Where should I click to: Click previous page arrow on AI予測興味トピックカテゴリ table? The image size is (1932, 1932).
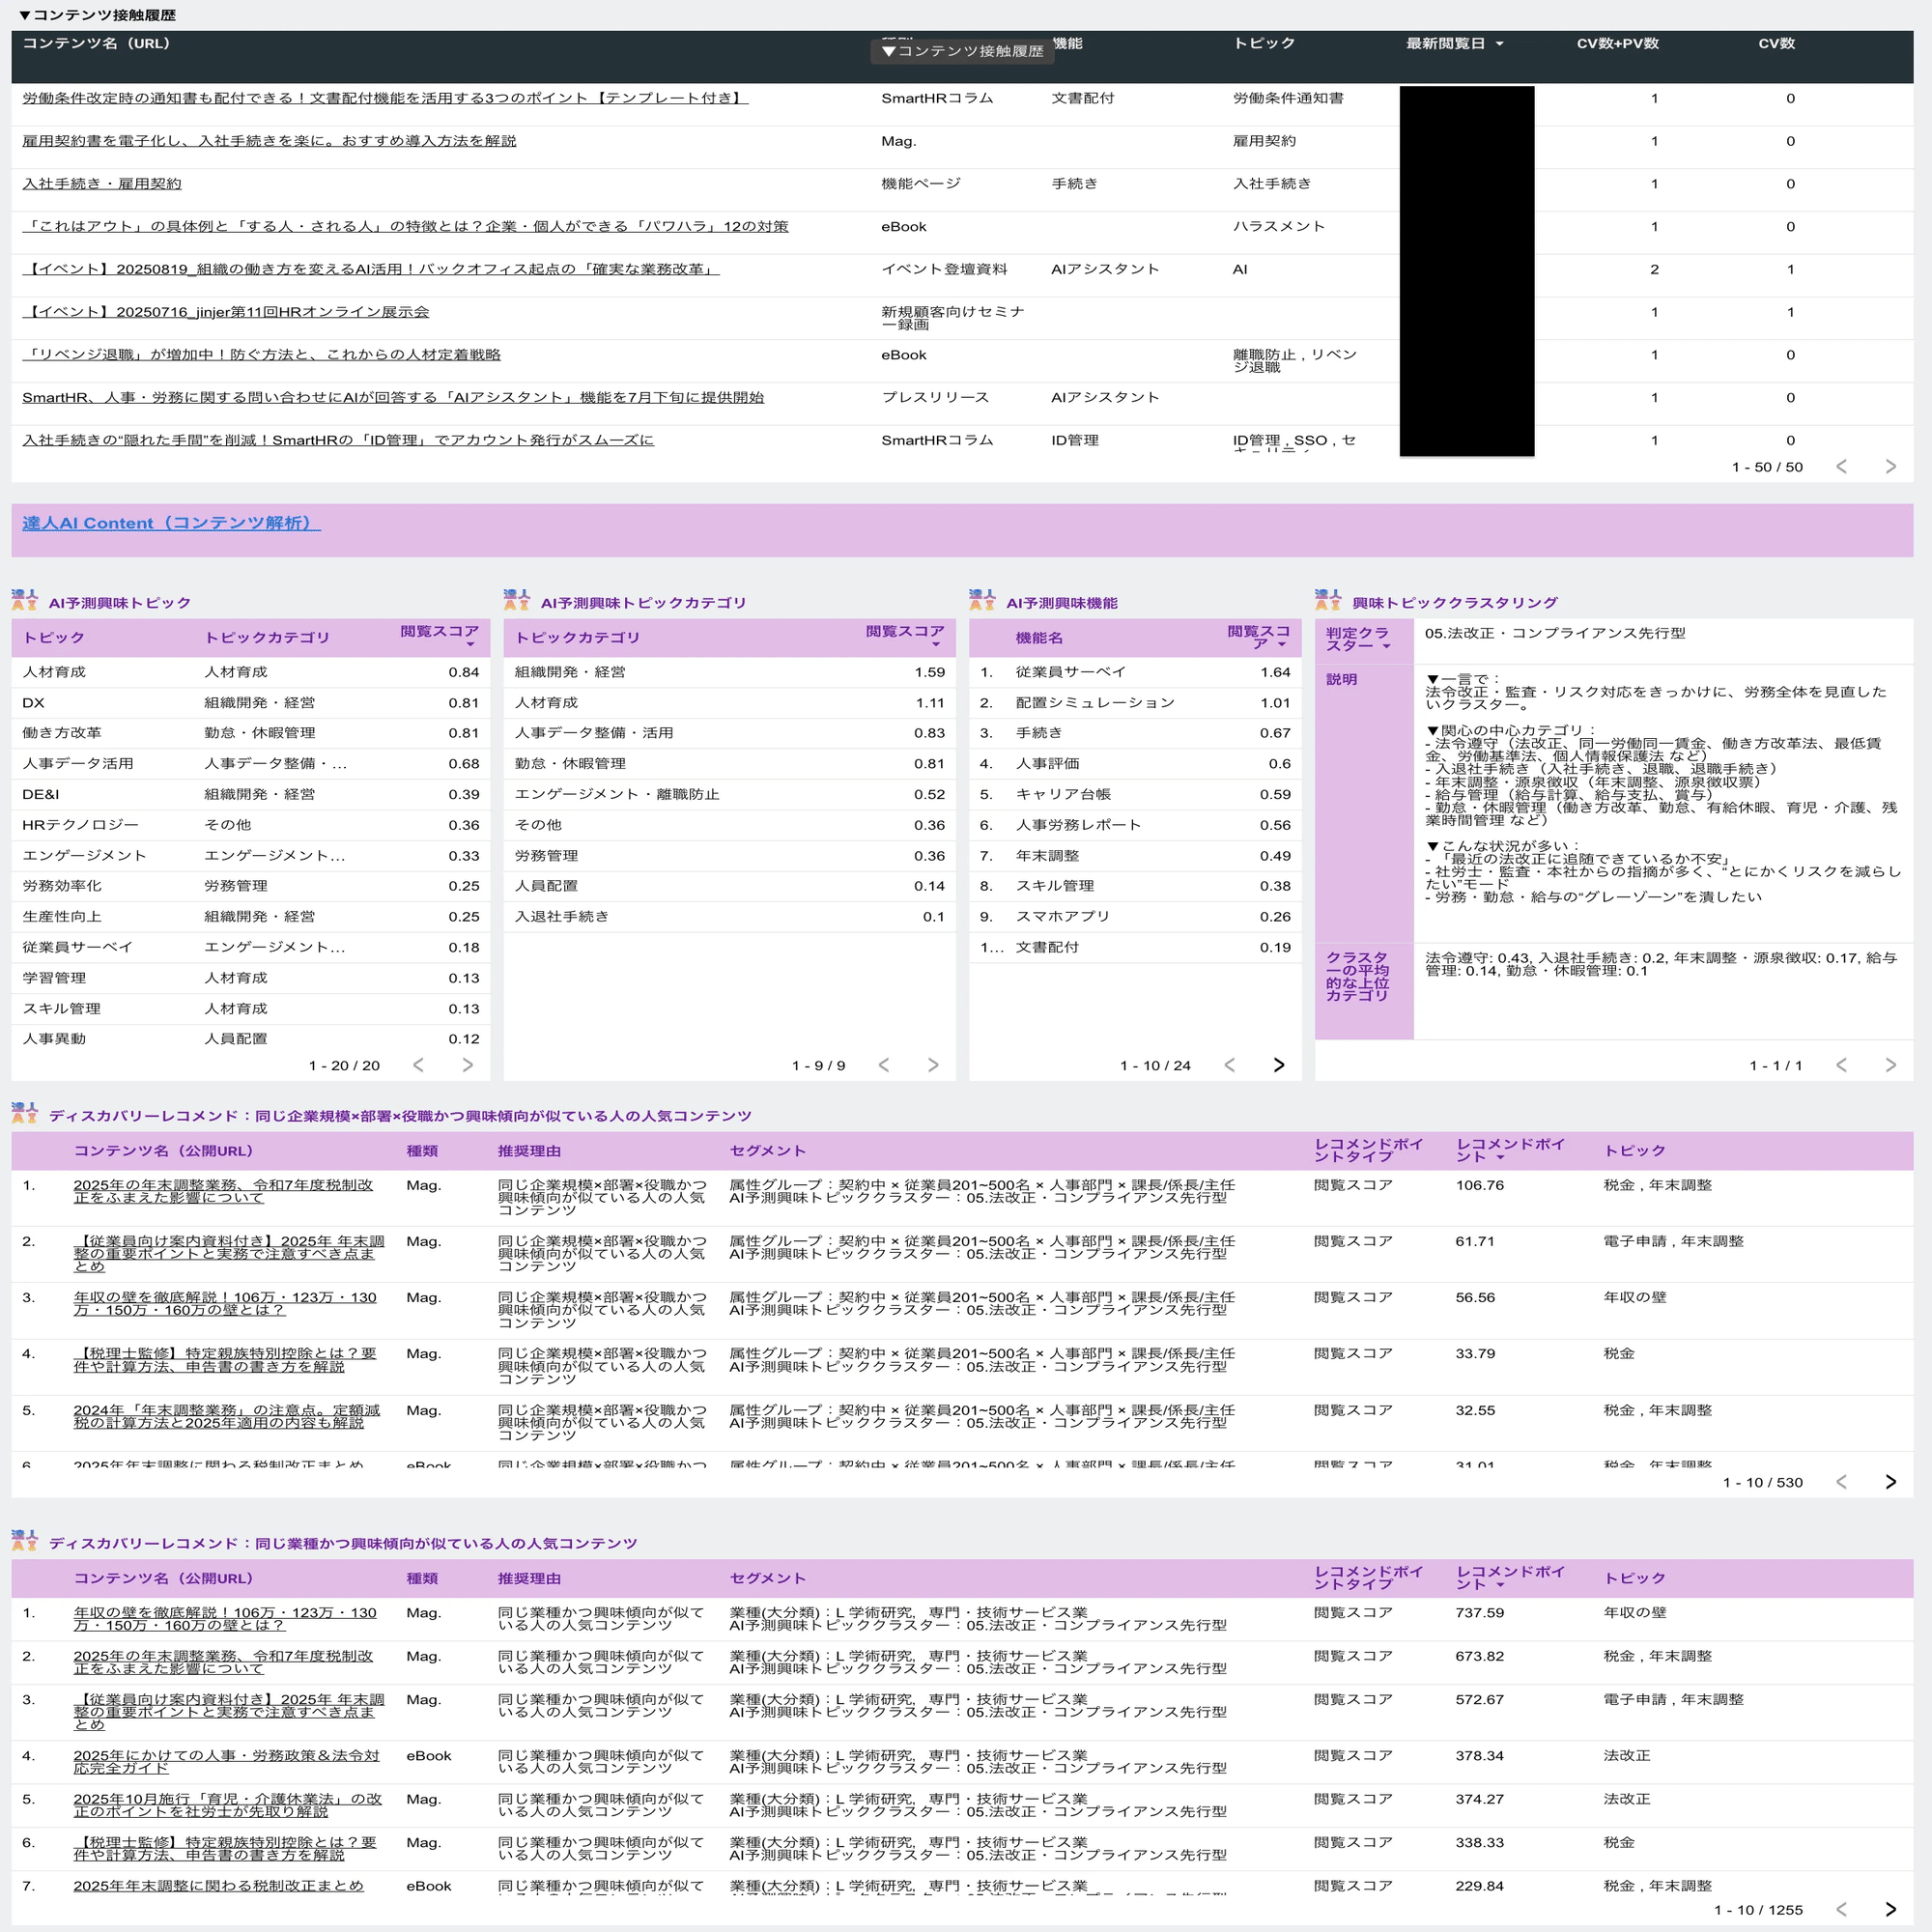pyautogui.click(x=884, y=1065)
